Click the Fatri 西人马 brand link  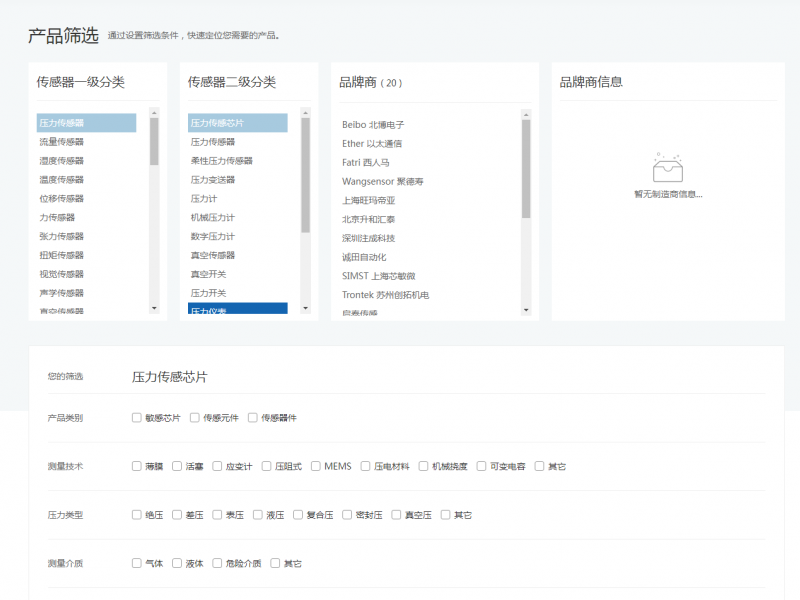pyautogui.click(x=366, y=162)
